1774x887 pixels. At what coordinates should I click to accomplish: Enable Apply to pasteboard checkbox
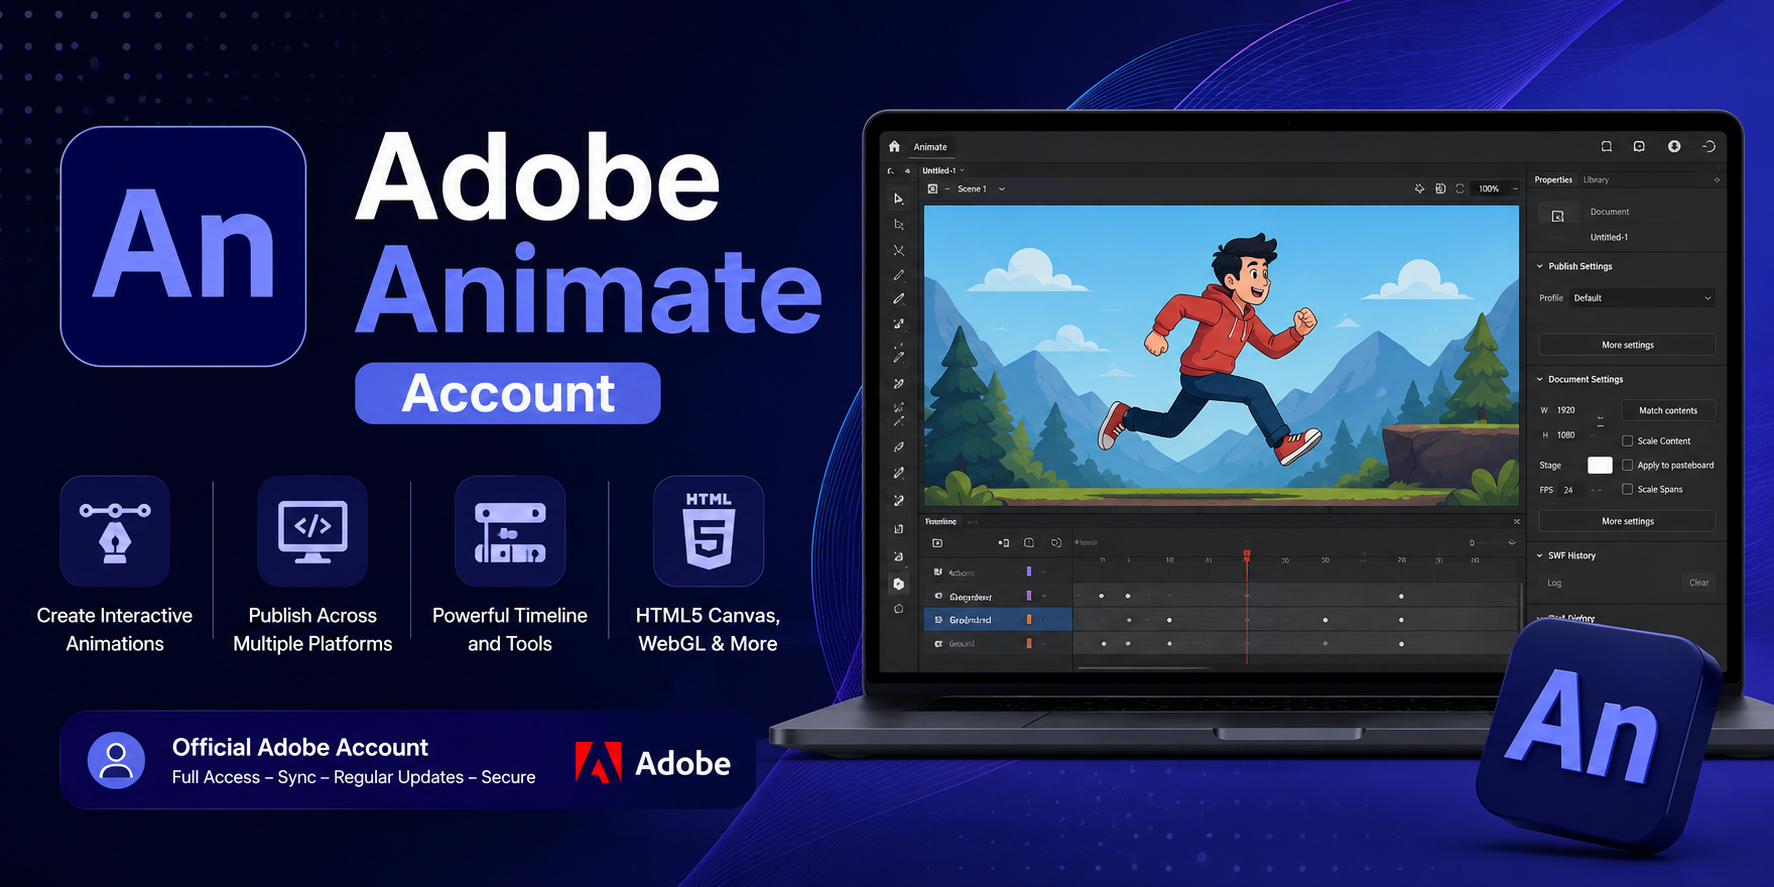point(1627,465)
